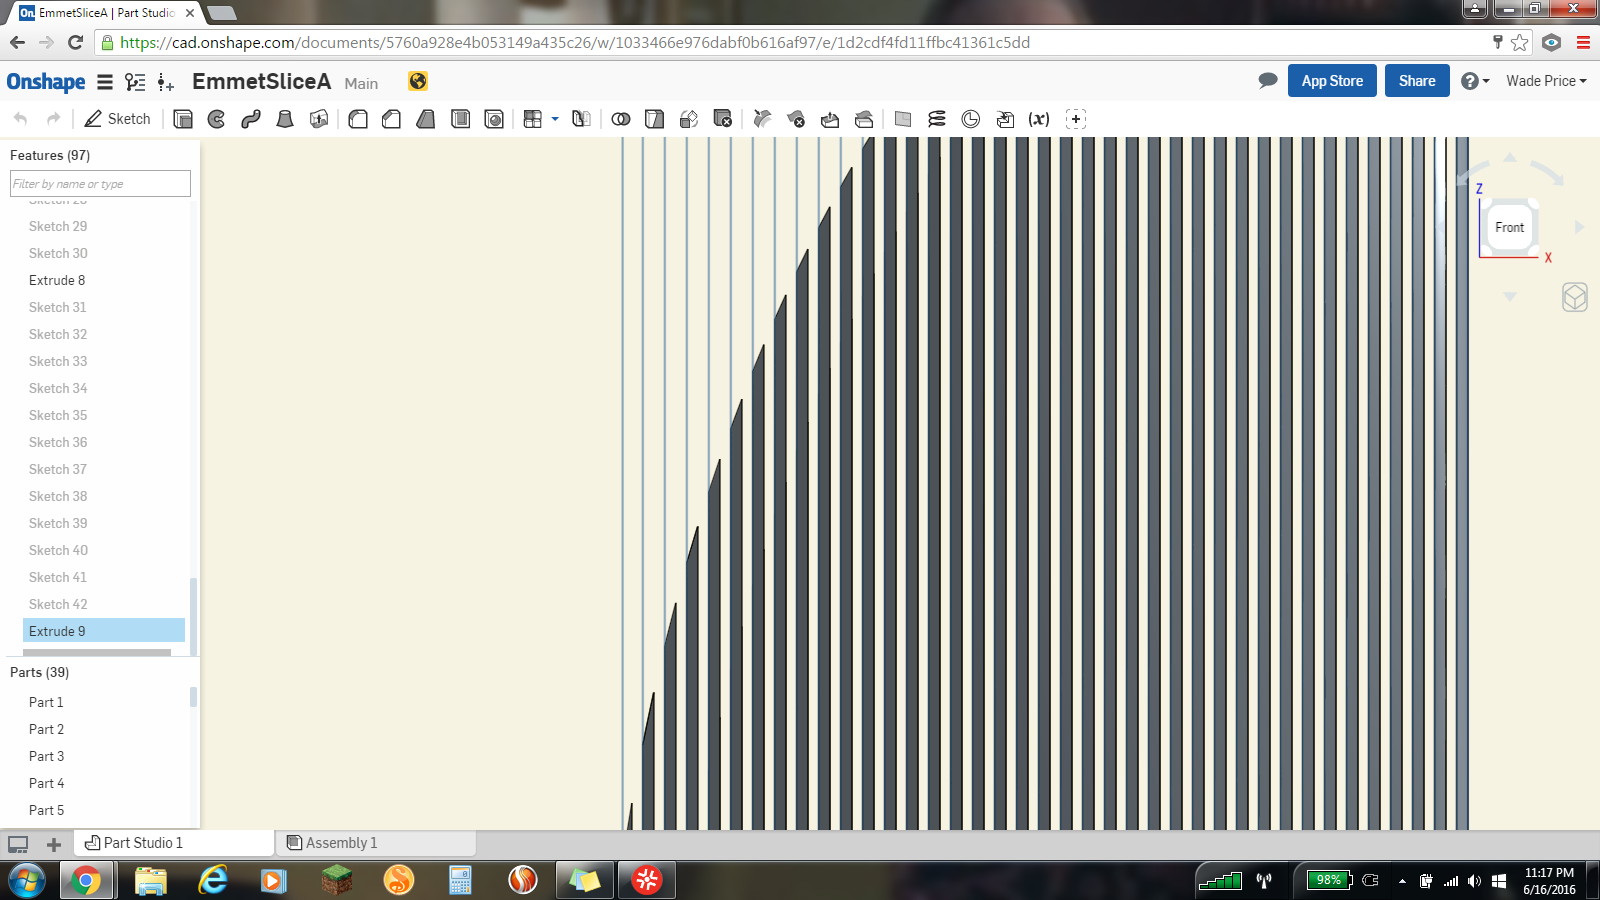
Task: Open the Onshape hamburger menu
Action: [x=105, y=82]
